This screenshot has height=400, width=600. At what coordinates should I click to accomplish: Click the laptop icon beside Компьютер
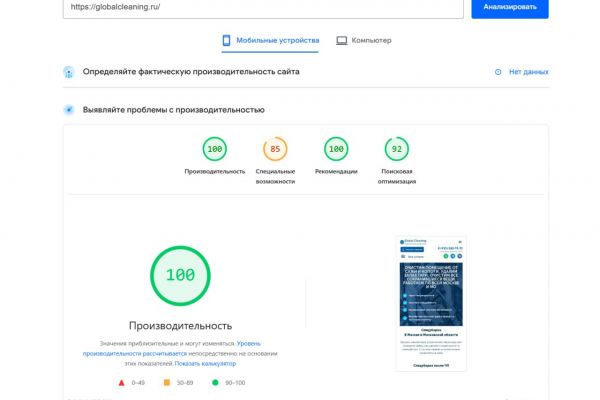point(342,41)
